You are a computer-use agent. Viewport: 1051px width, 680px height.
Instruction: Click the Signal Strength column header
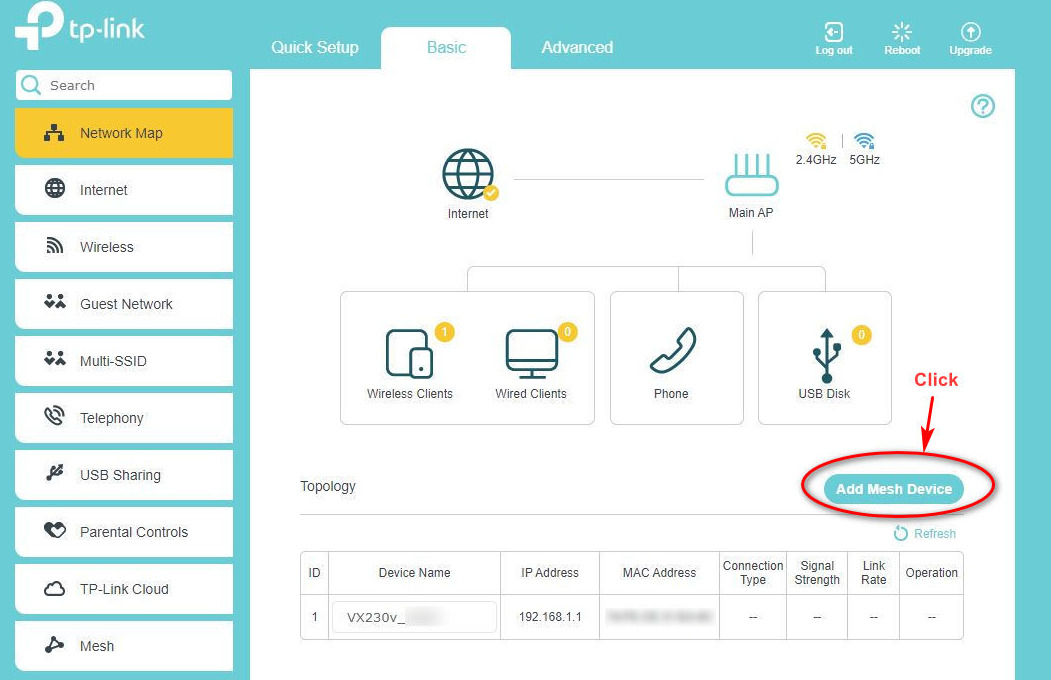coord(817,573)
